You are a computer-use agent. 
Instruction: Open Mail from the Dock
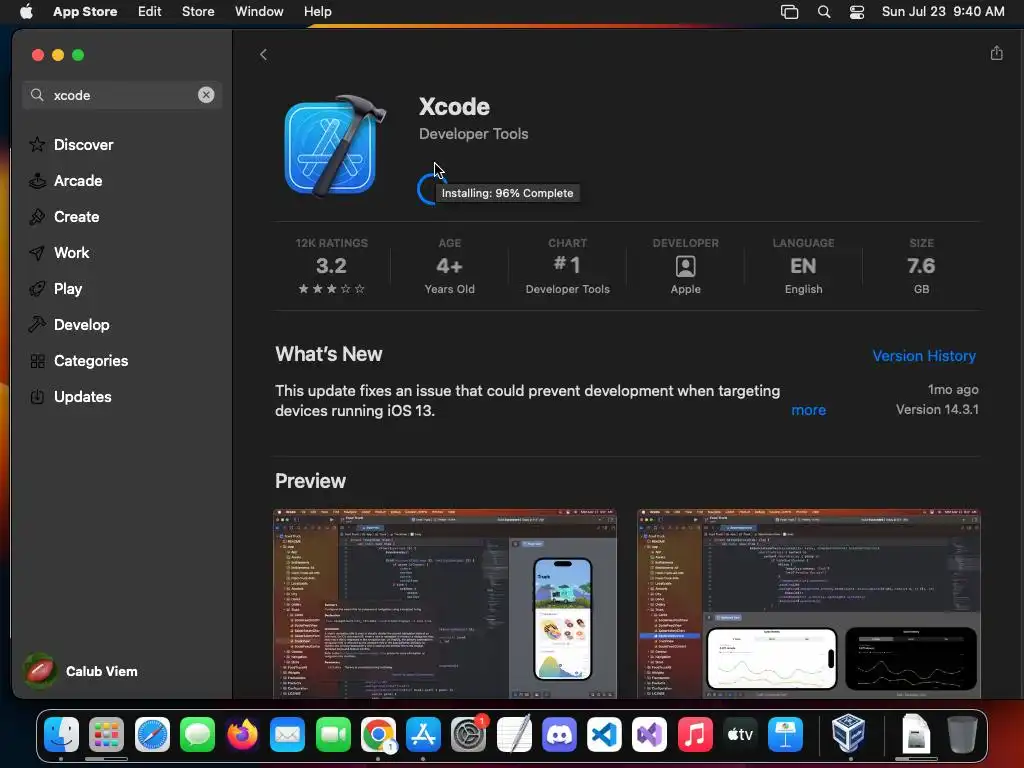tap(287, 734)
